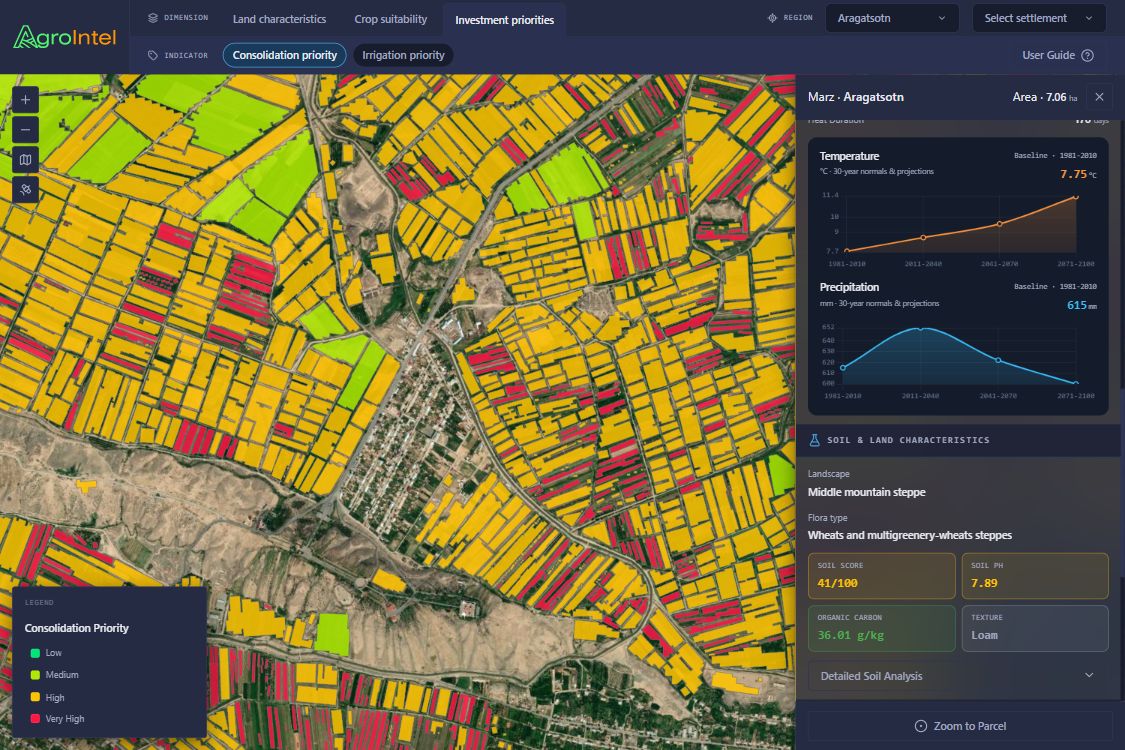Click the chevron on Detailed Soil Analysis

(1089, 675)
